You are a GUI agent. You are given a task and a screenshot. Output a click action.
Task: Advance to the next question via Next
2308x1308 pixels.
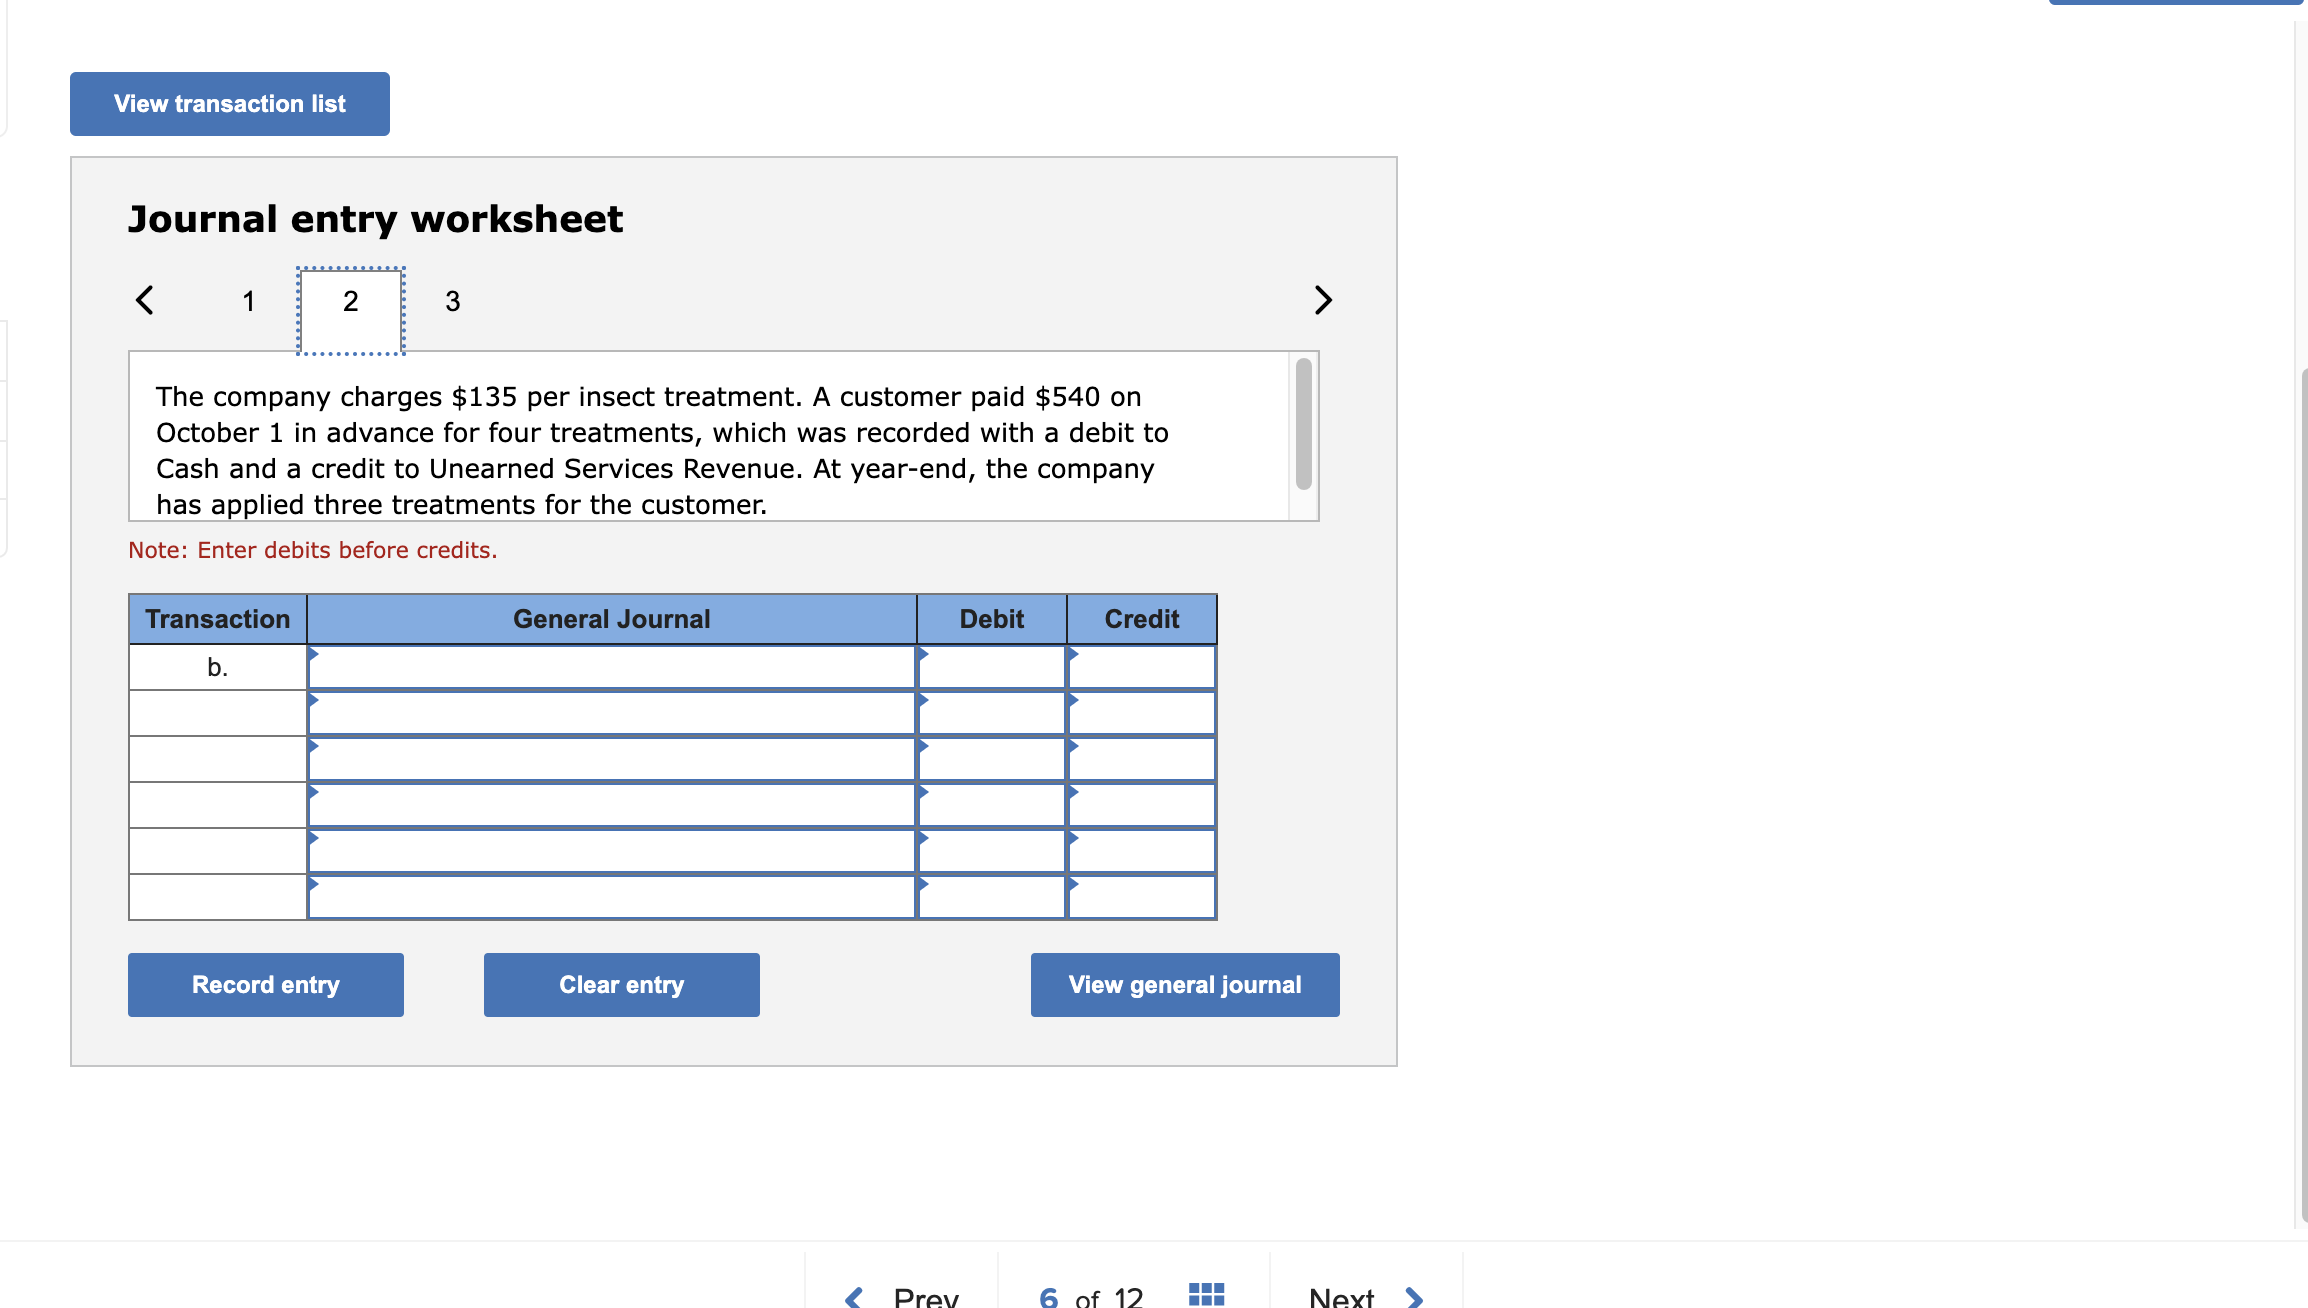pyautogui.click(x=1341, y=1295)
